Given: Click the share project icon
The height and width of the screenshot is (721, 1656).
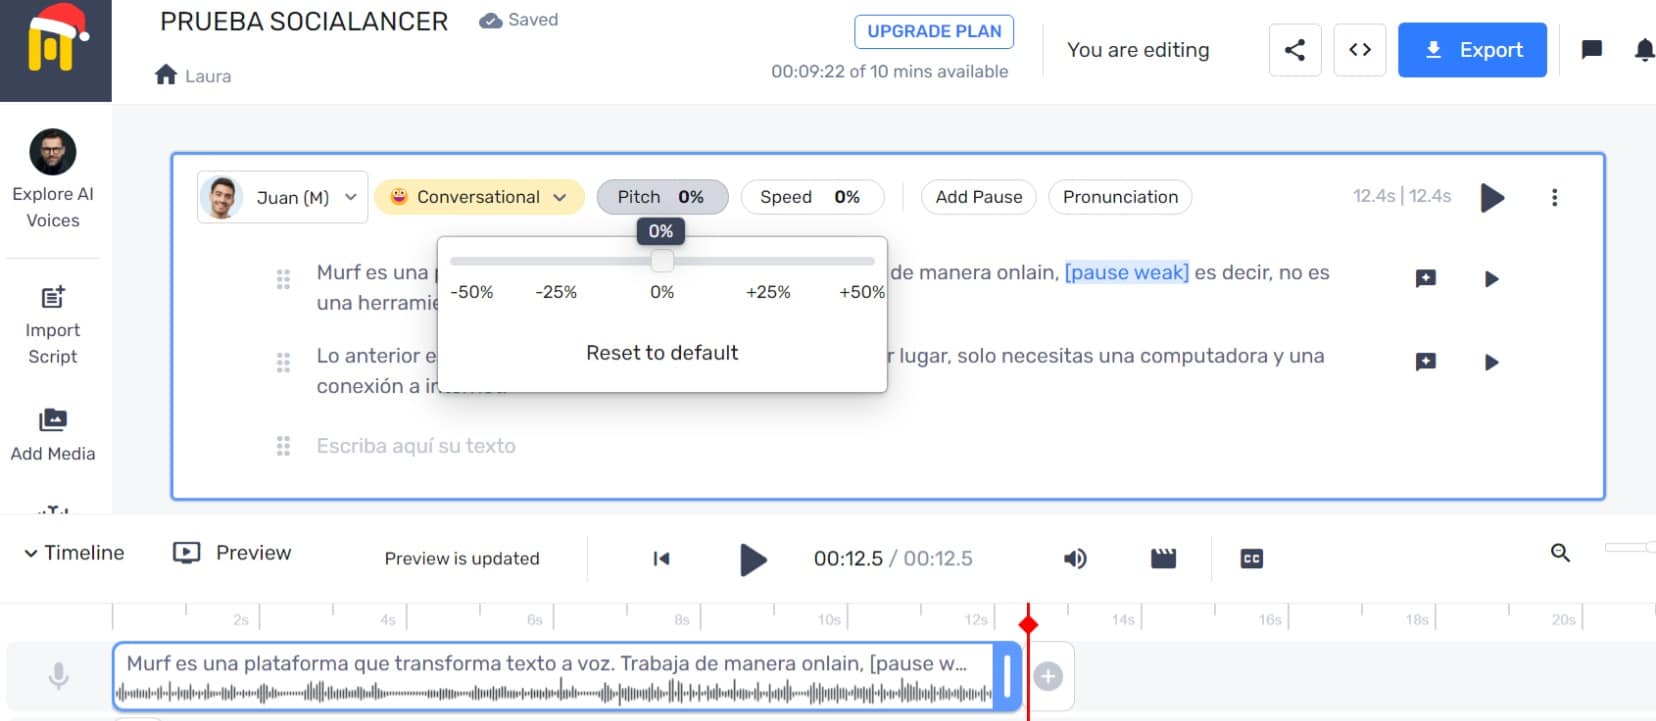Looking at the screenshot, I should [x=1295, y=50].
